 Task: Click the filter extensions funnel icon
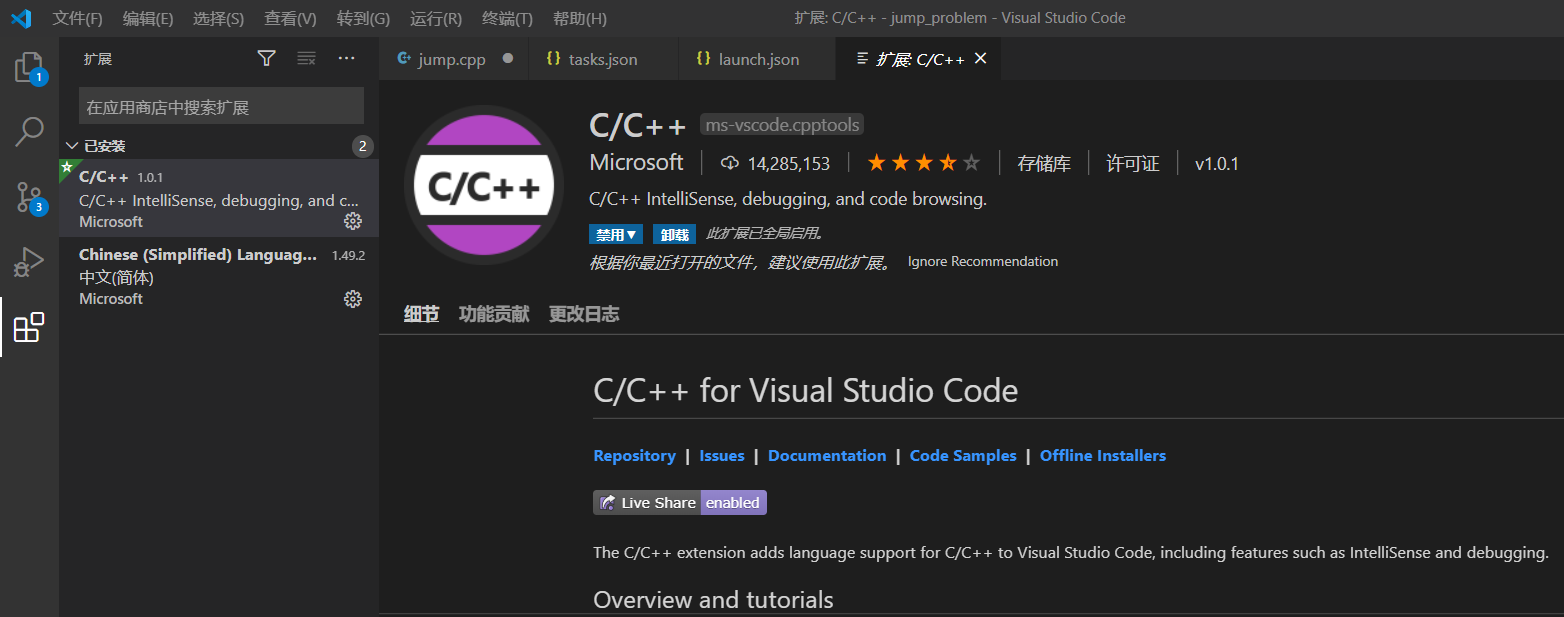(266, 59)
